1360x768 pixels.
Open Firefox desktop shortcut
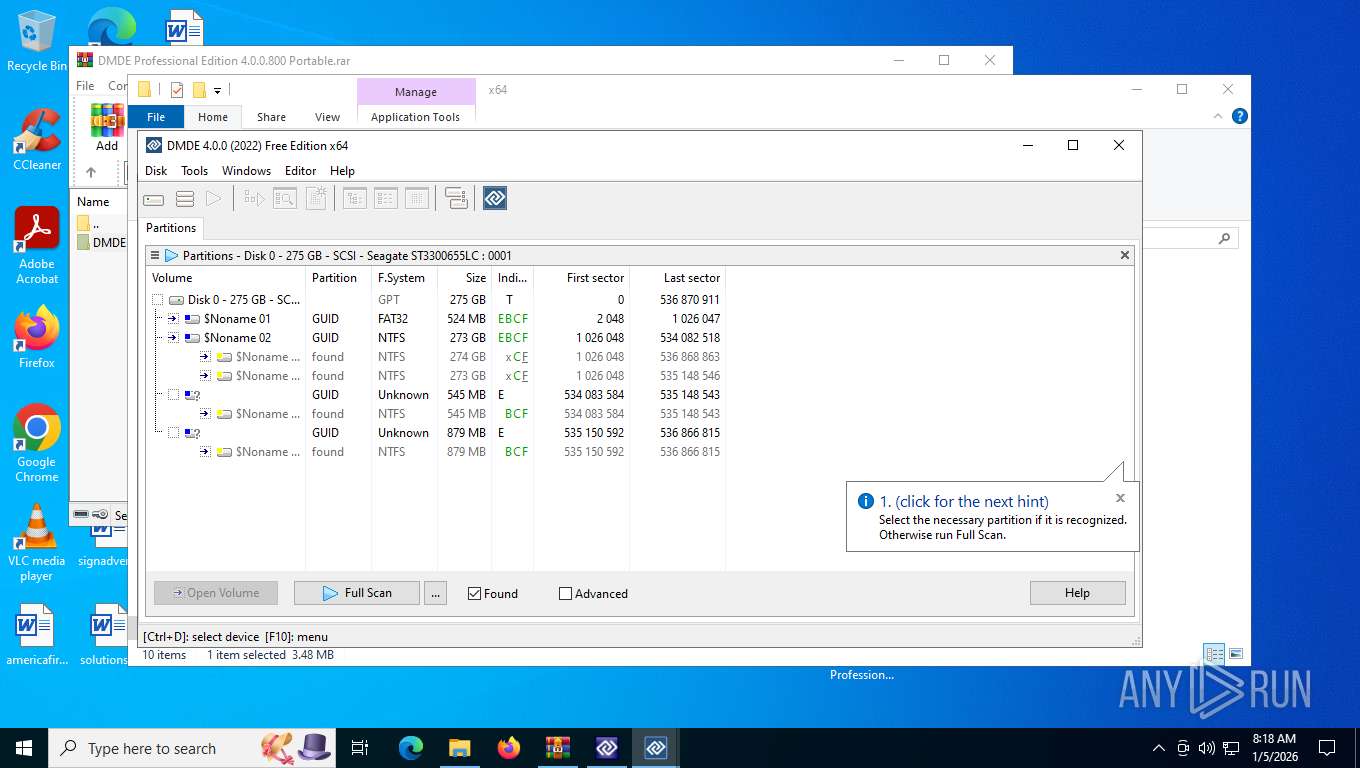click(37, 337)
